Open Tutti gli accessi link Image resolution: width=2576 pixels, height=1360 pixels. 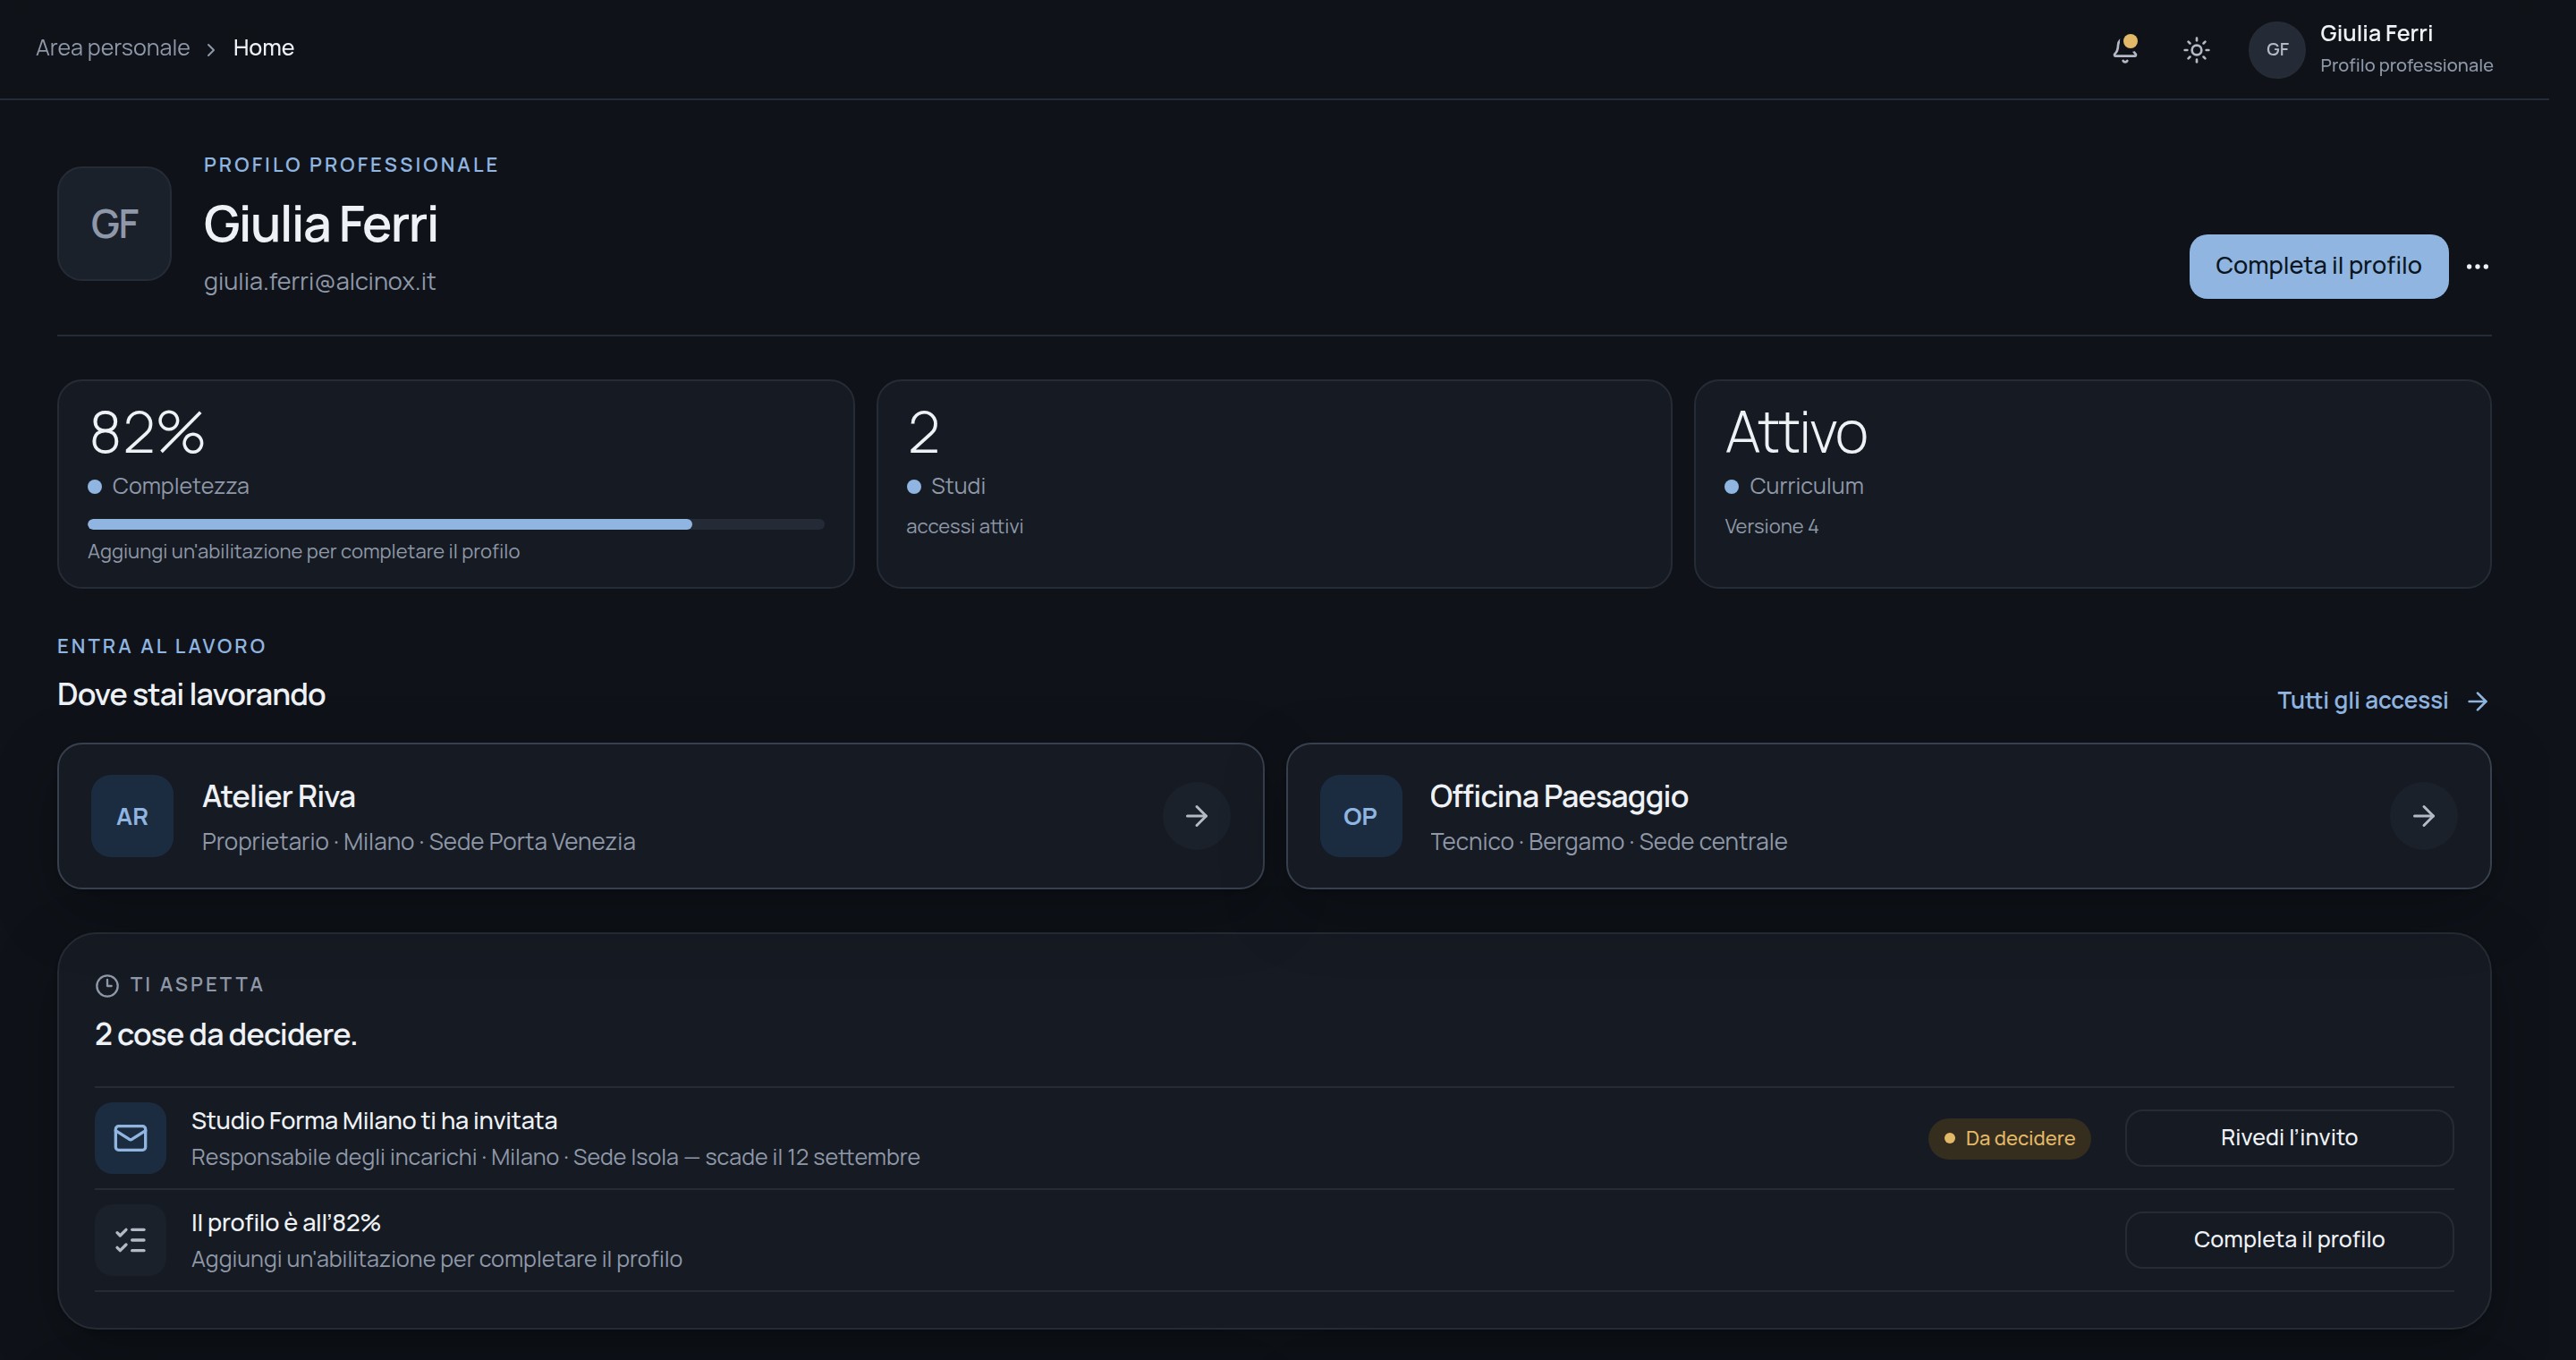2382,700
